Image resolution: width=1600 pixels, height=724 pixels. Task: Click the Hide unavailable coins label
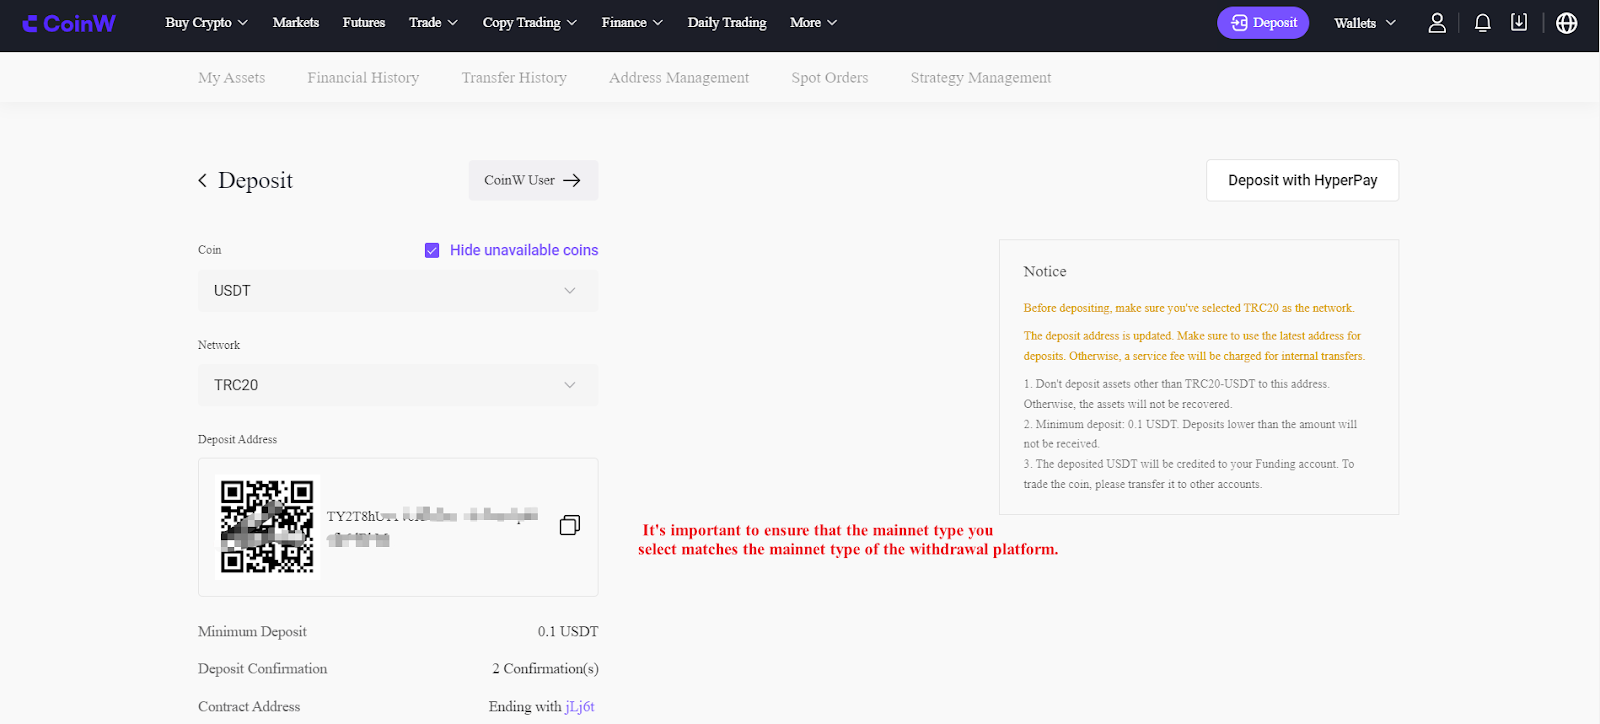pos(524,250)
